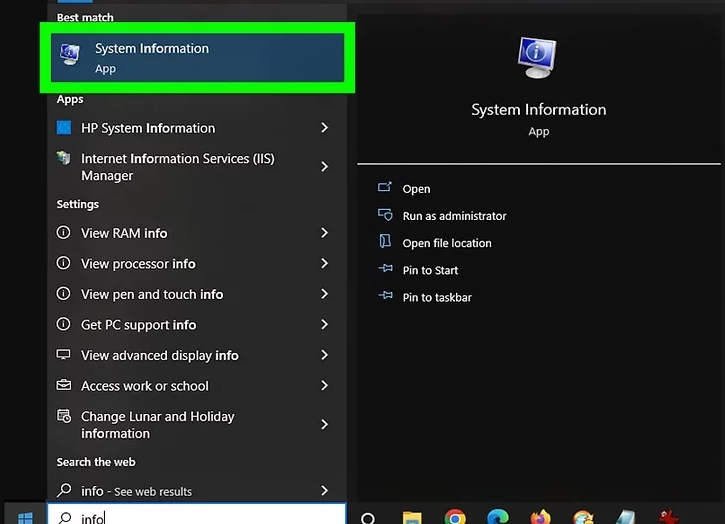Click the Run as administrator shield icon
This screenshot has width=725, height=524.
pyautogui.click(x=385, y=215)
